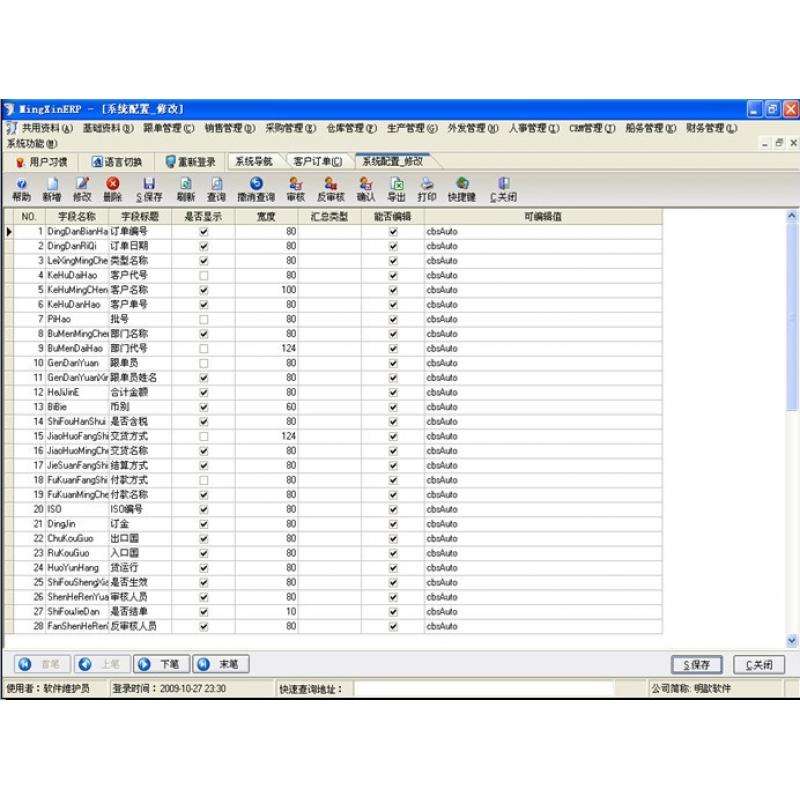Click the 可编辑值 column header
800x800 pixels.
(x=543, y=216)
